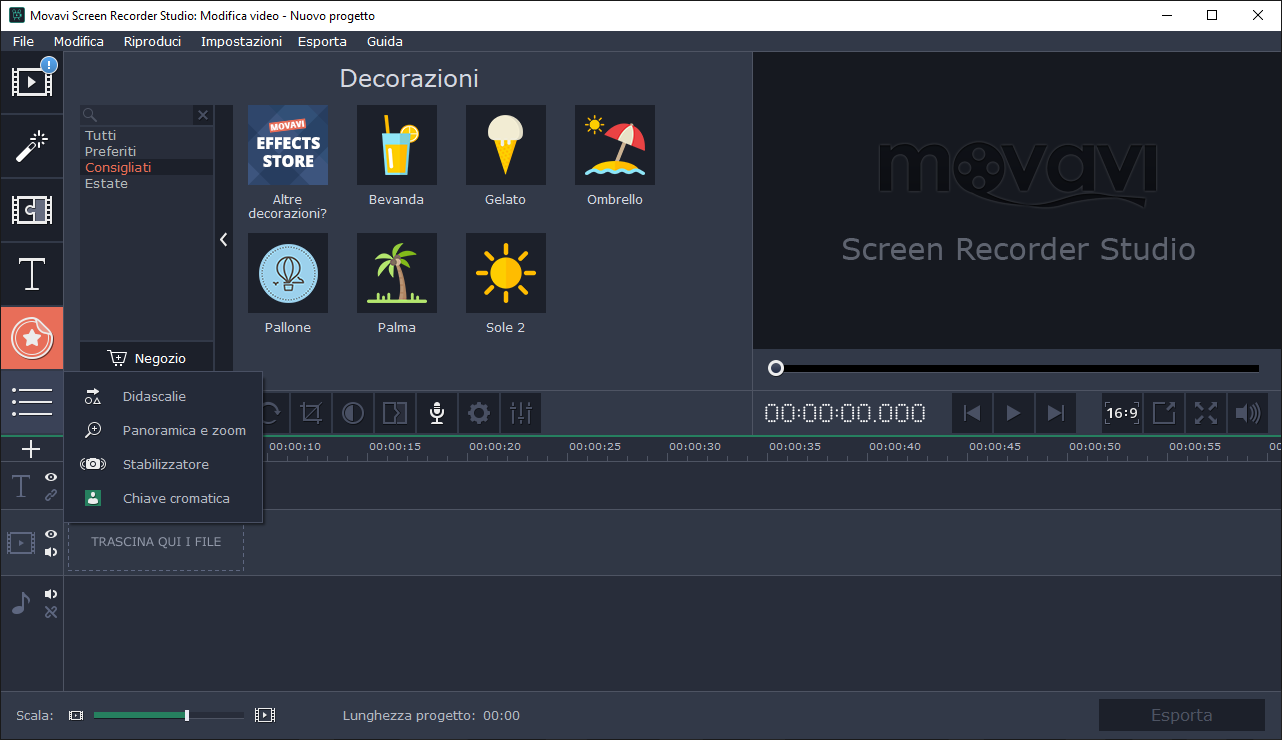Open the Riproduci menu
The width and height of the screenshot is (1282, 740).
click(x=152, y=41)
